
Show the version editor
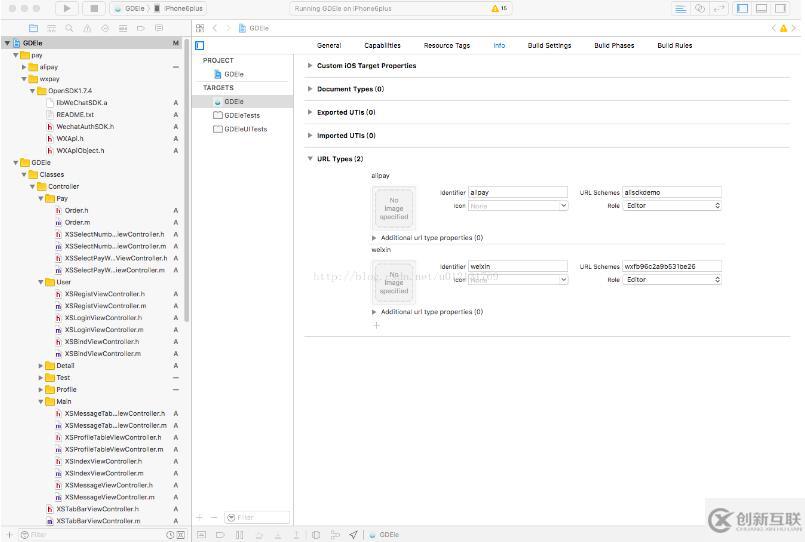point(719,9)
